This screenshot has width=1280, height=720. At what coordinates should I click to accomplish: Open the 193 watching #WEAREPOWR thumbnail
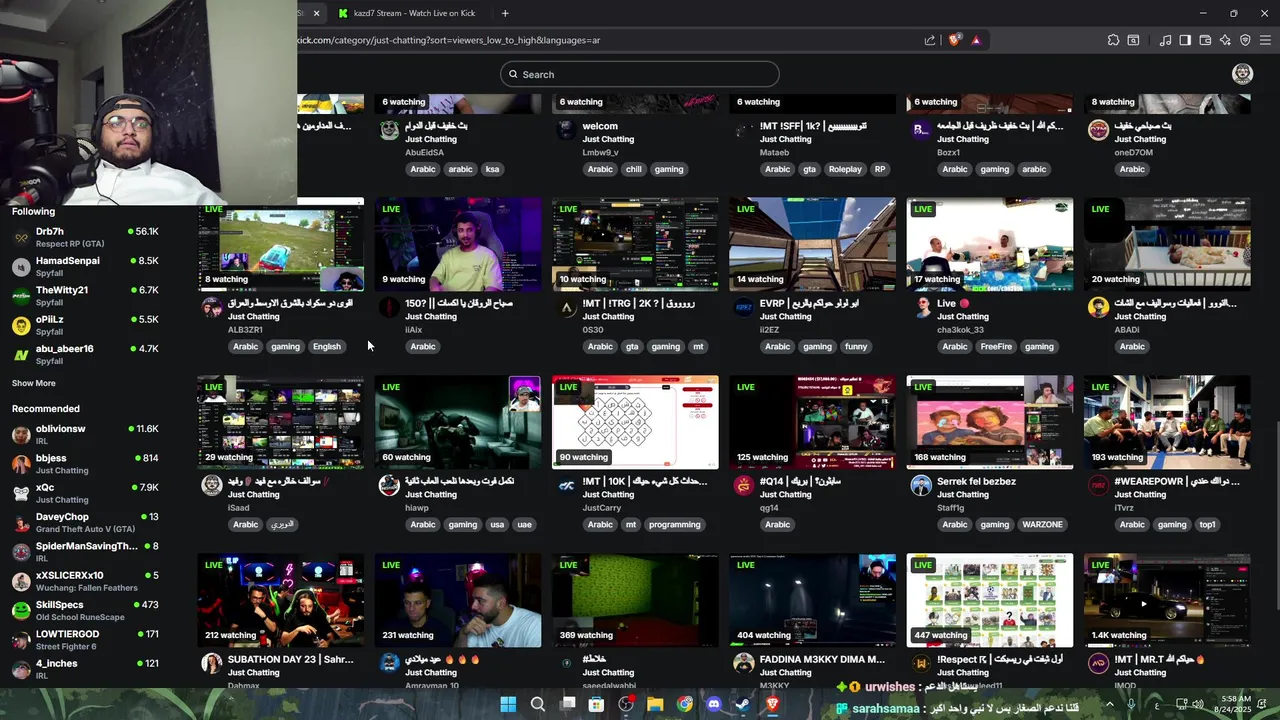(x=1167, y=422)
